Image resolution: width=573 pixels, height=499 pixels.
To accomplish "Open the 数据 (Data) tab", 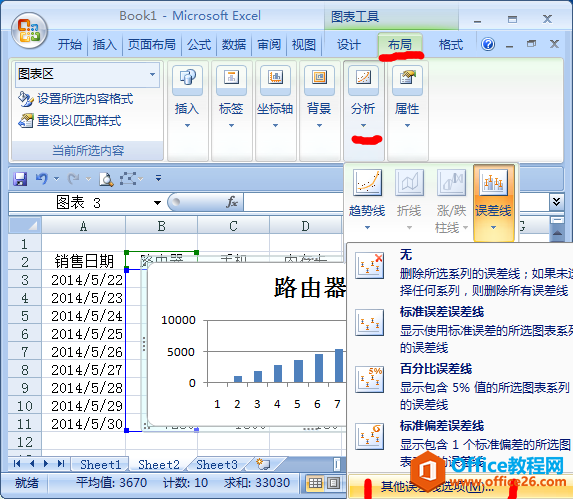I will [x=234, y=45].
